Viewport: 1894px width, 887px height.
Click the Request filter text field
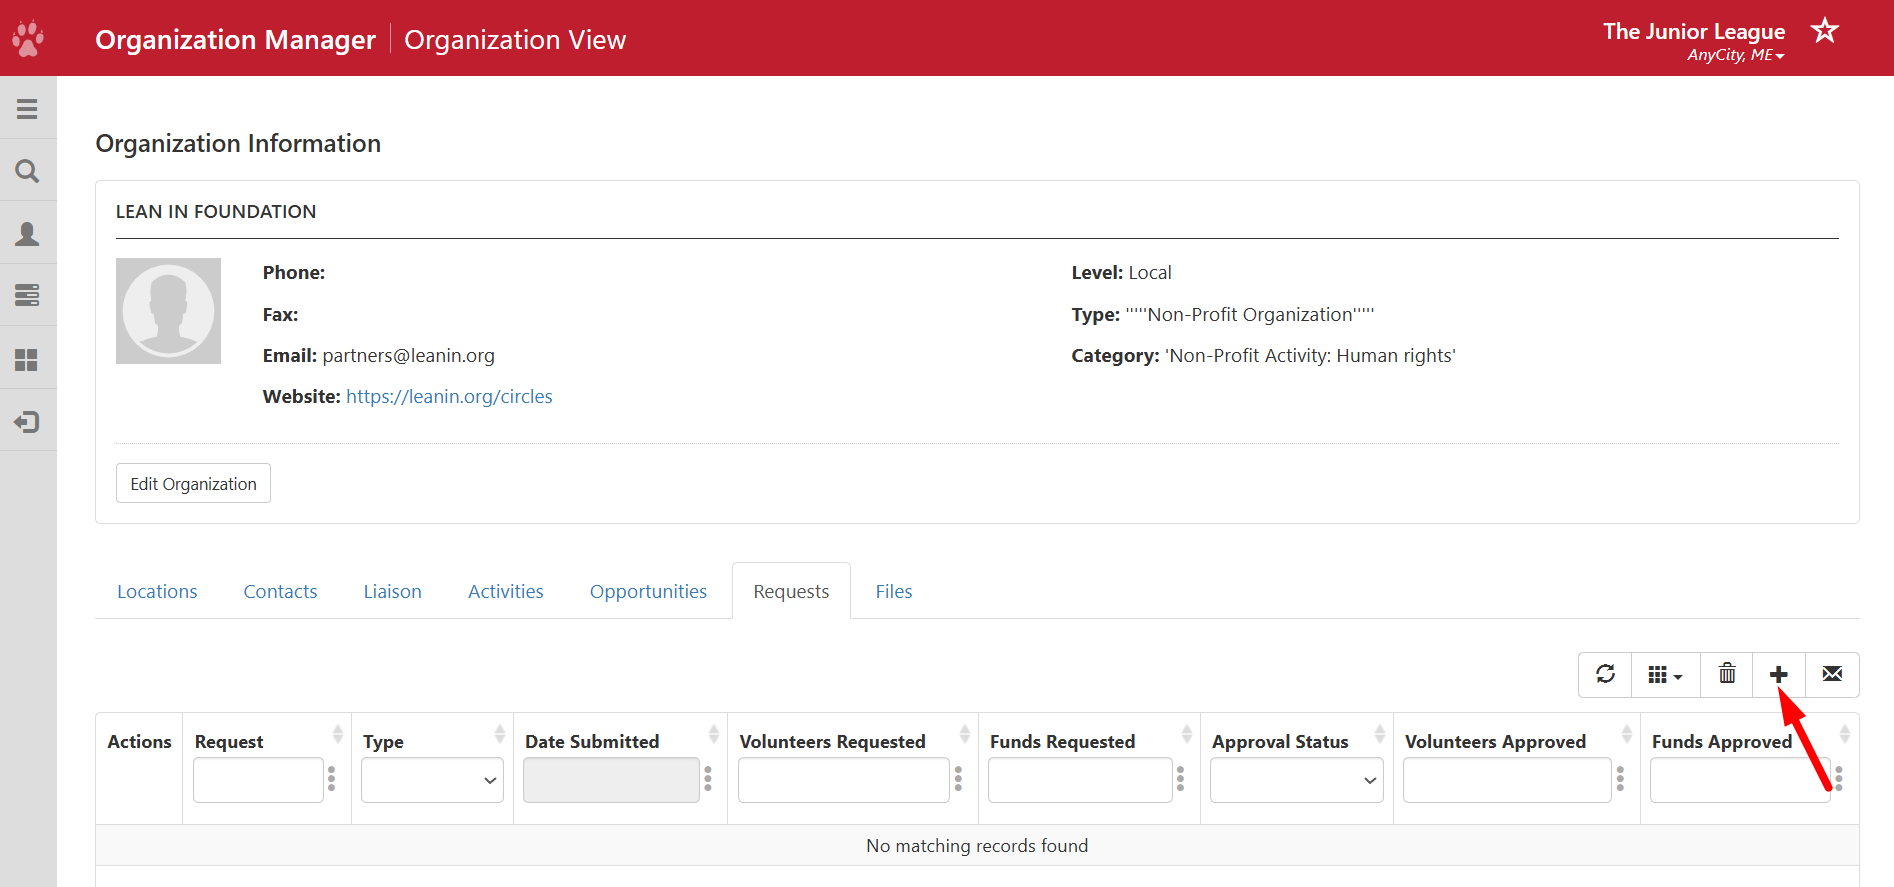click(x=258, y=780)
